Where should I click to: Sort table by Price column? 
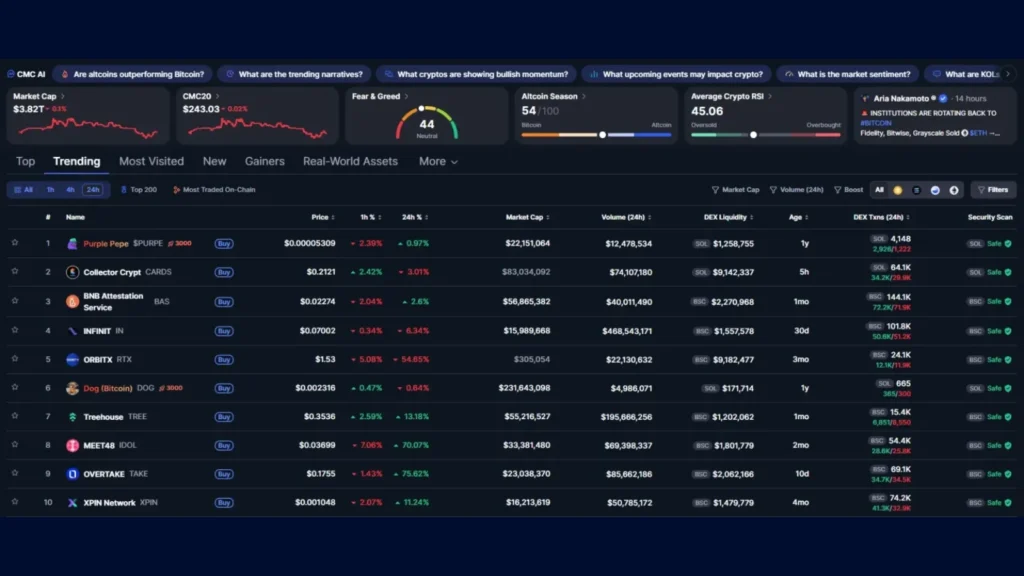click(323, 217)
